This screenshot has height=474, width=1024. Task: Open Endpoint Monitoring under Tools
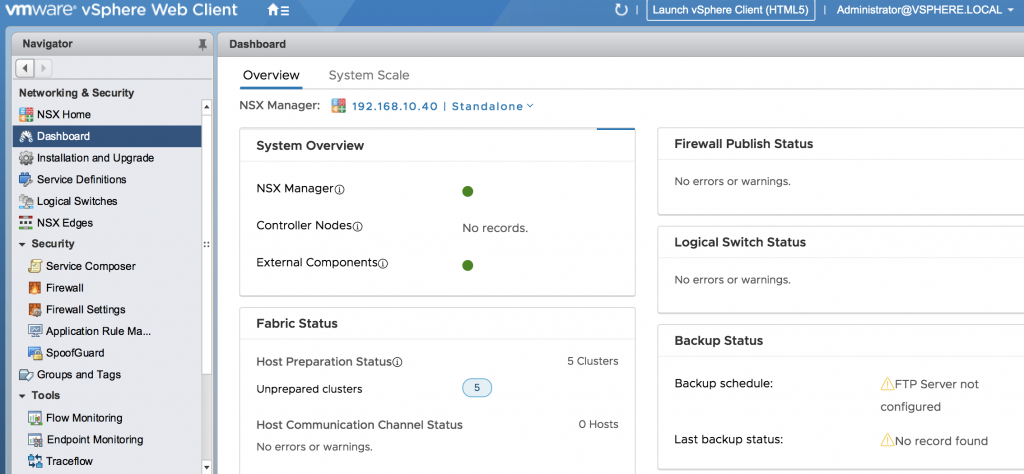[x=95, y=439]
